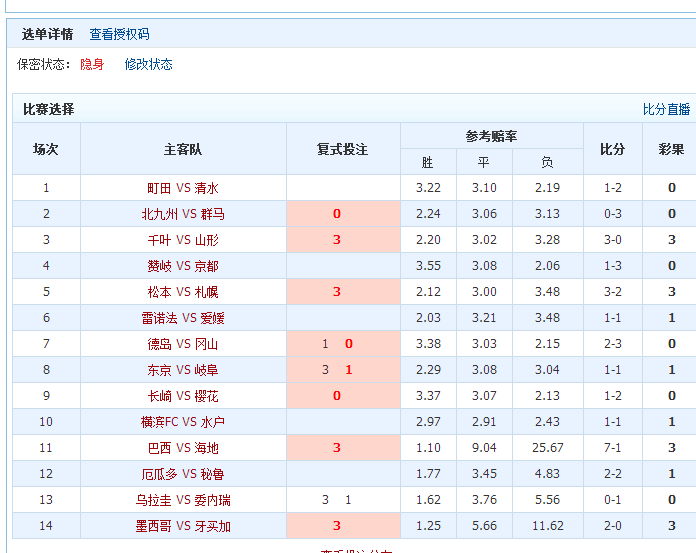Switch to the 查看授权码 tab

tap(119, 34)
